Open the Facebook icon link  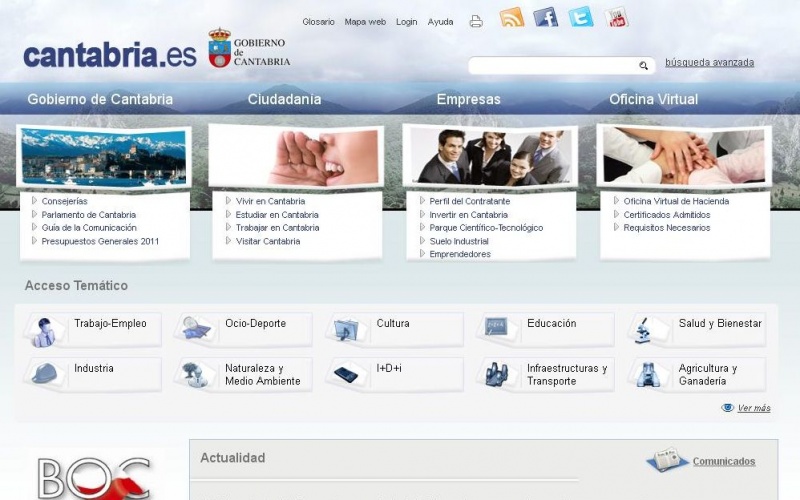pos(545,17)
